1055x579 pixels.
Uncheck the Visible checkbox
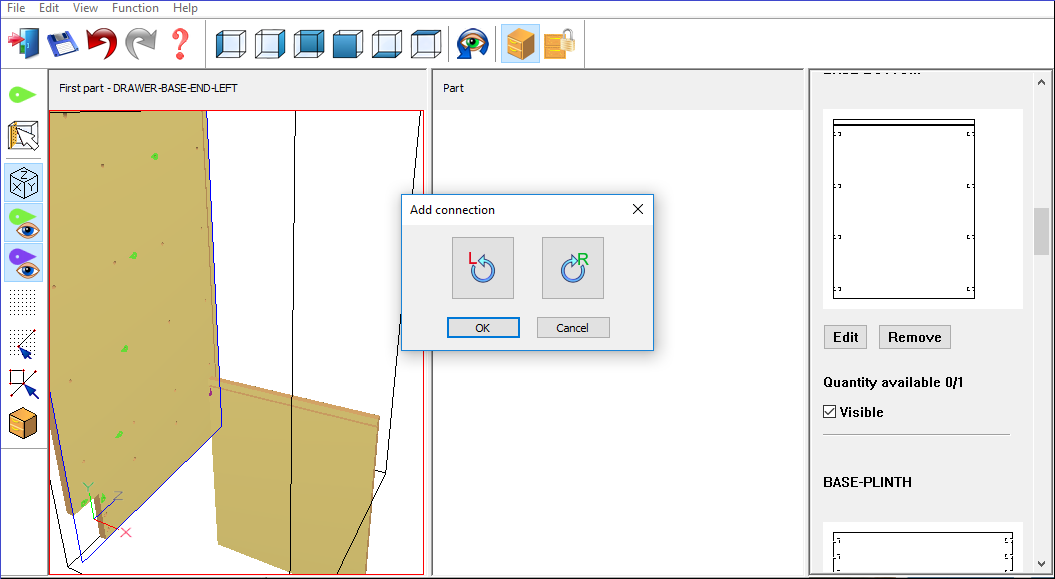pyautogui.click(x=830, y=412)
